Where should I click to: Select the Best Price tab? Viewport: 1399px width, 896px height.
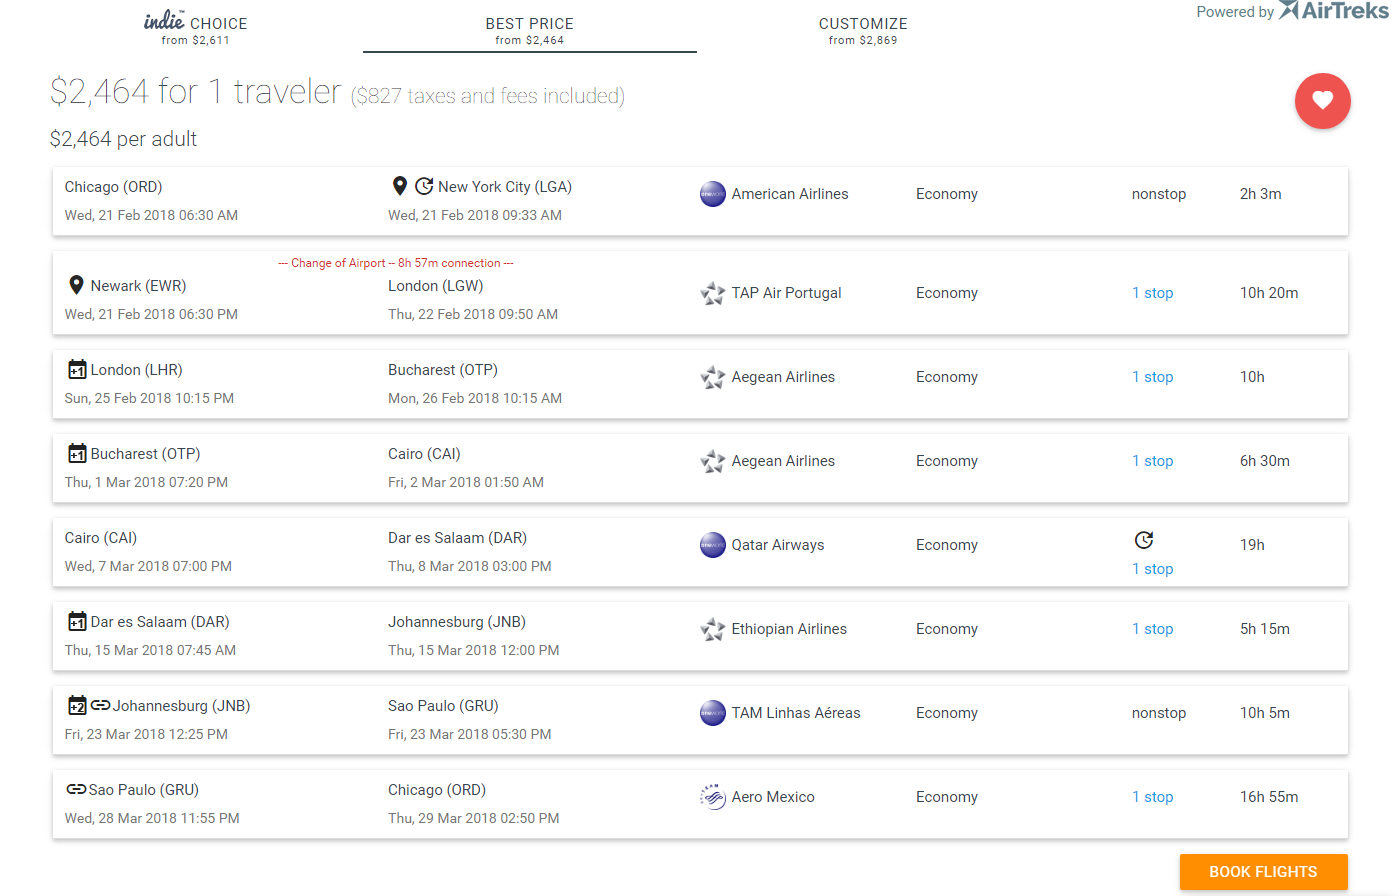(x=530, y=28)
